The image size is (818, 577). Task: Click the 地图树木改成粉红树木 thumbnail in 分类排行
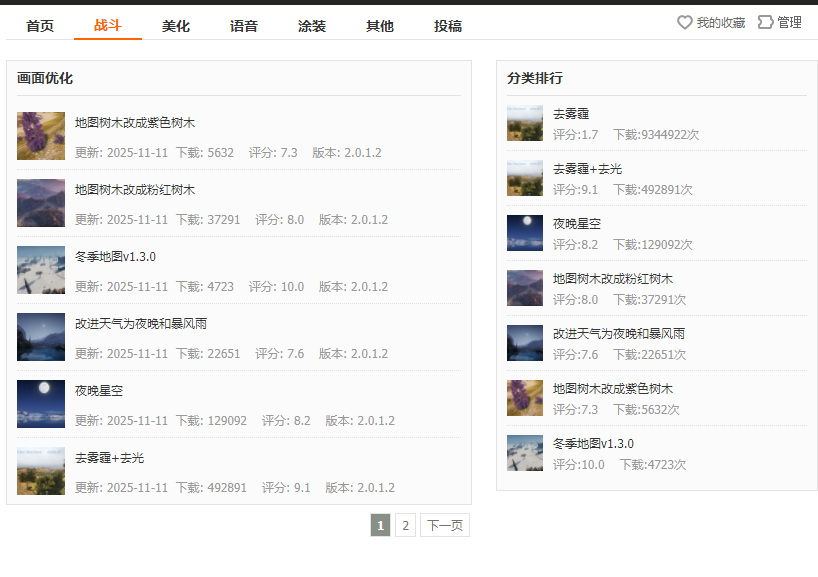(525, 288)
